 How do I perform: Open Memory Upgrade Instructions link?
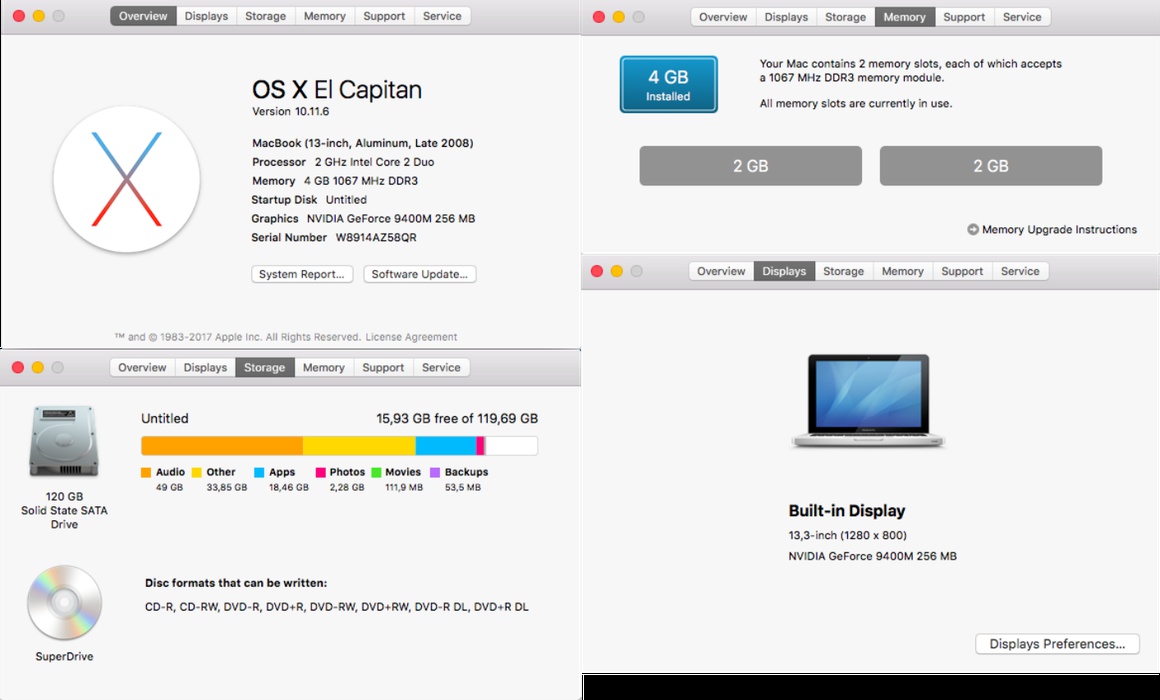point(1059,229)
